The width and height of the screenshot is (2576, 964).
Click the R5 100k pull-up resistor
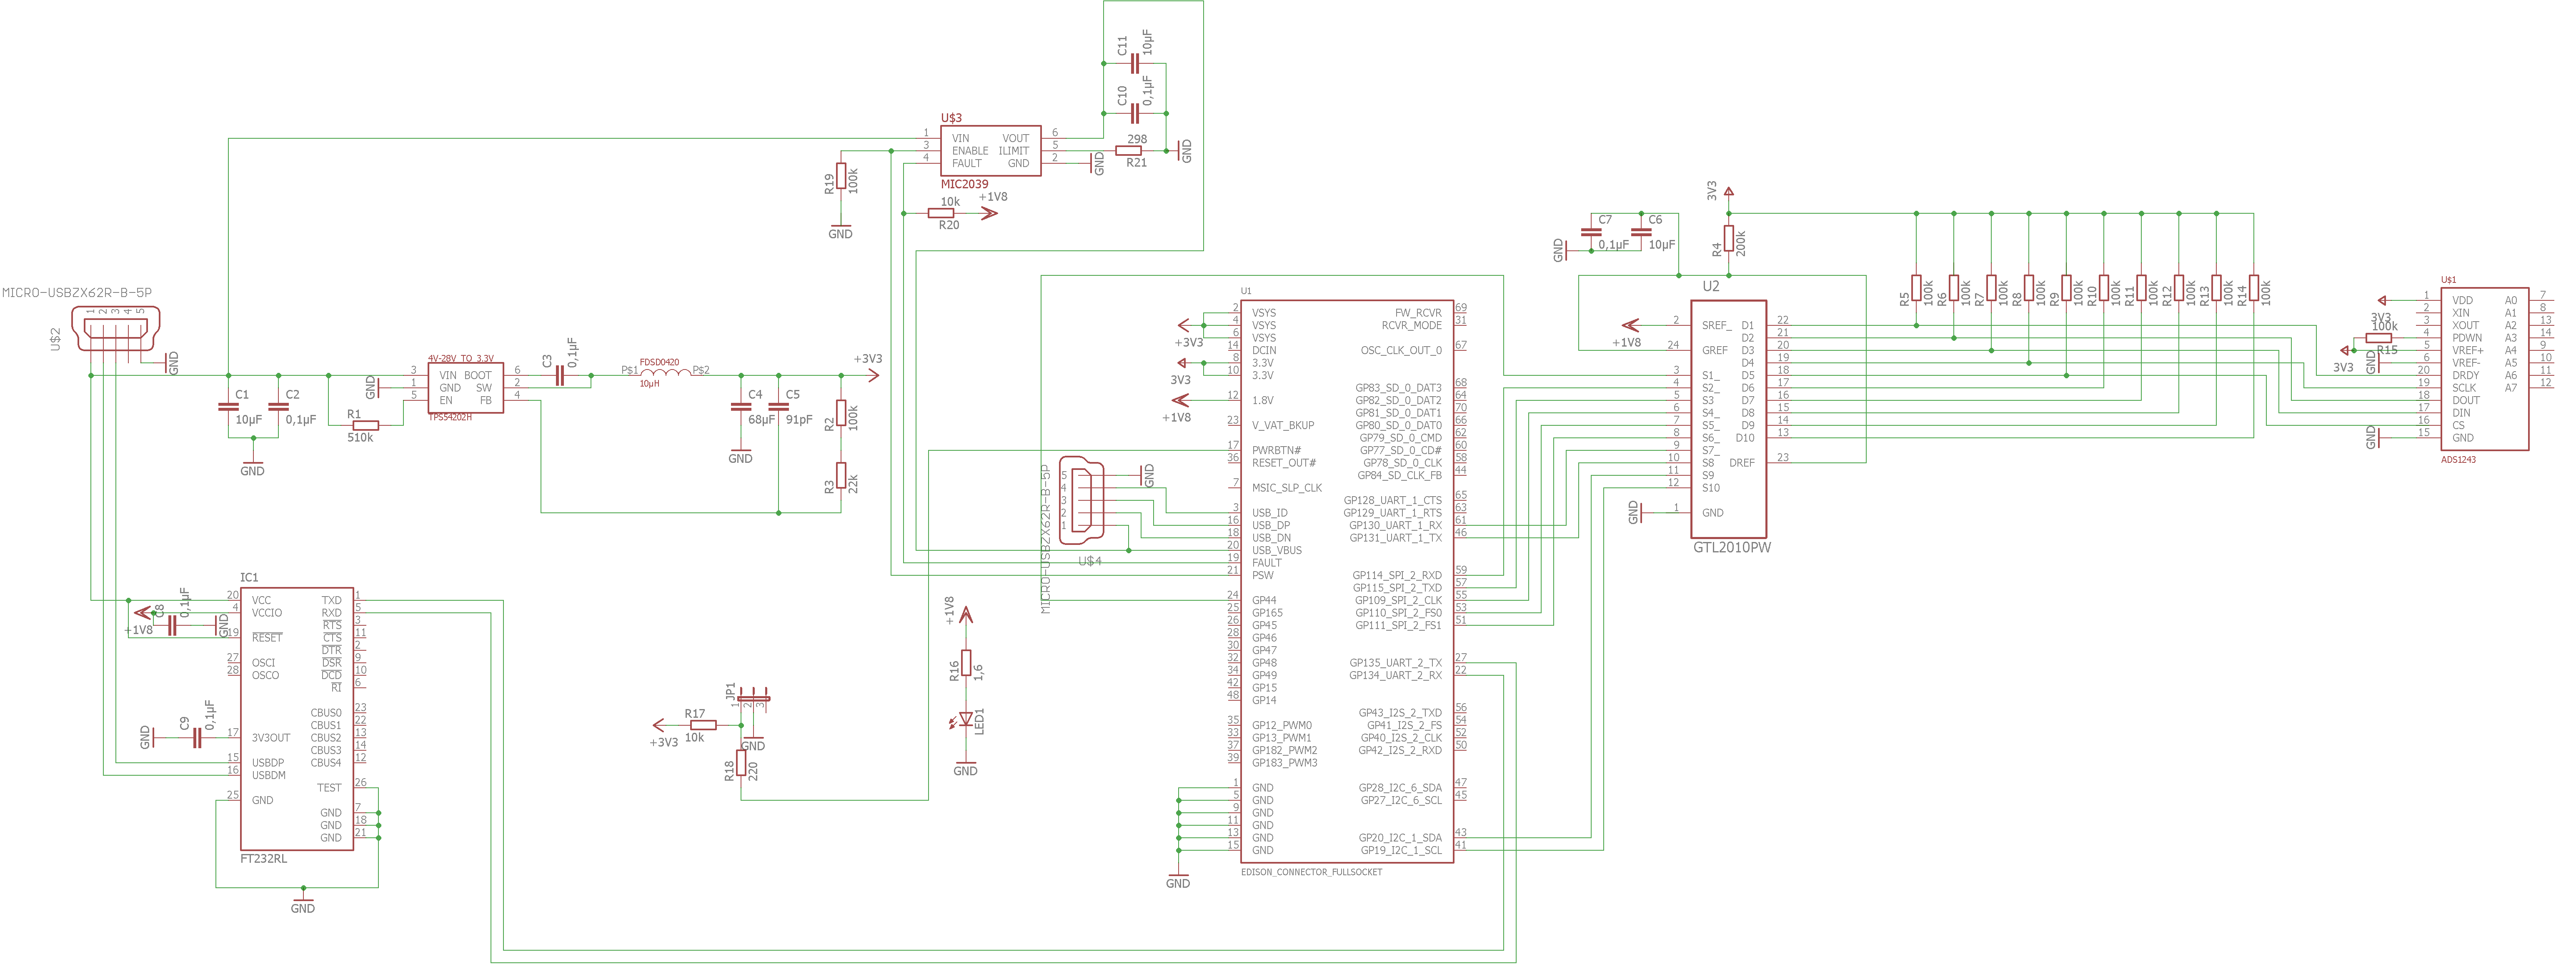[x=1916, y=288]
